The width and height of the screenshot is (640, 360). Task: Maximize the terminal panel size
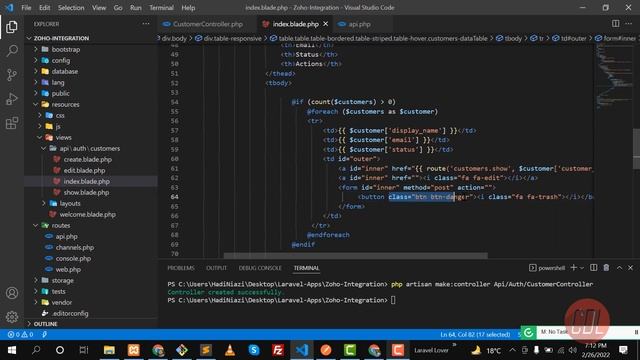619,268
